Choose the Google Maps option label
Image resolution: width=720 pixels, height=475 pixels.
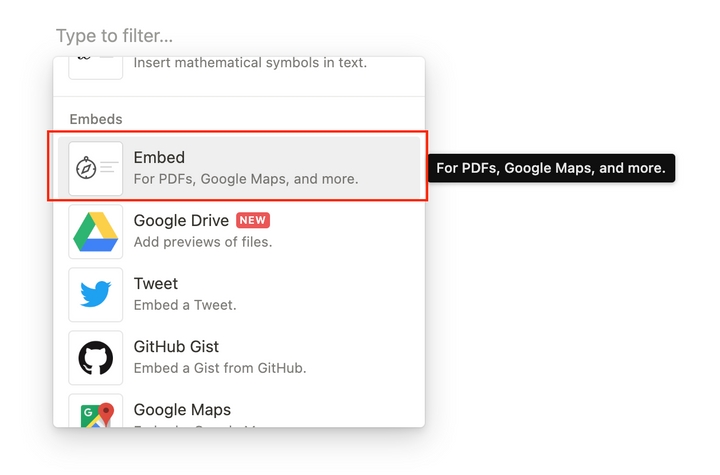point(182,409)
